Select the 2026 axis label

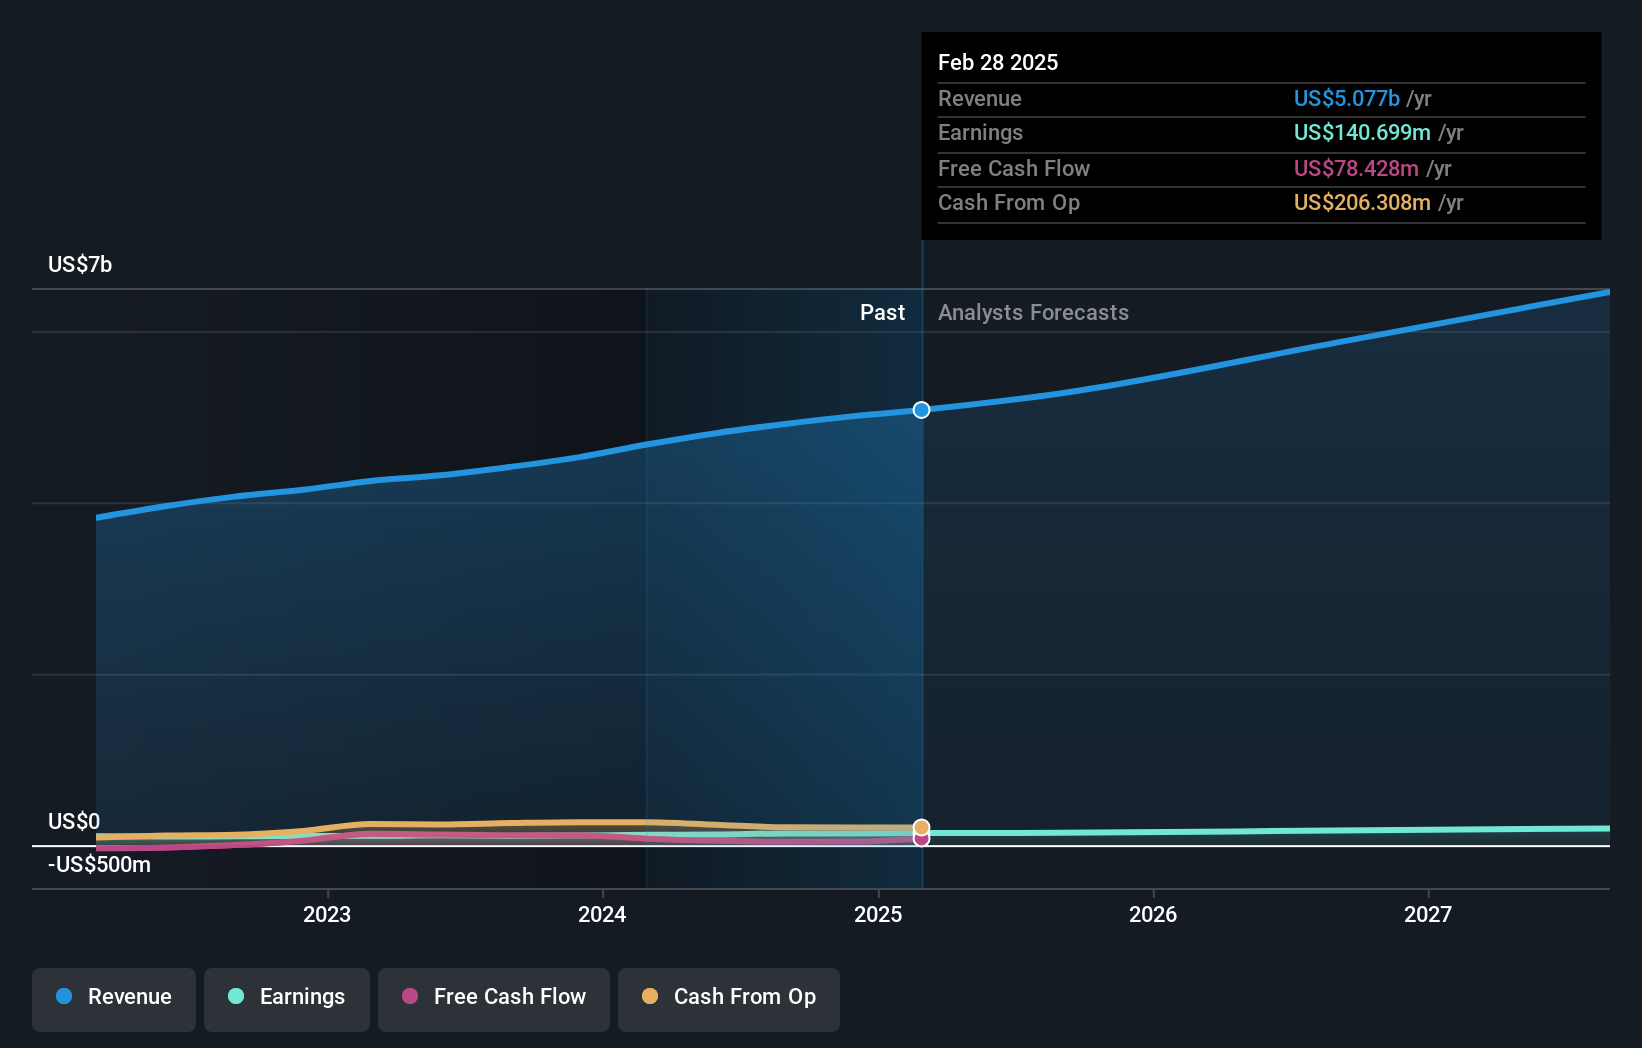point(1153,914)
